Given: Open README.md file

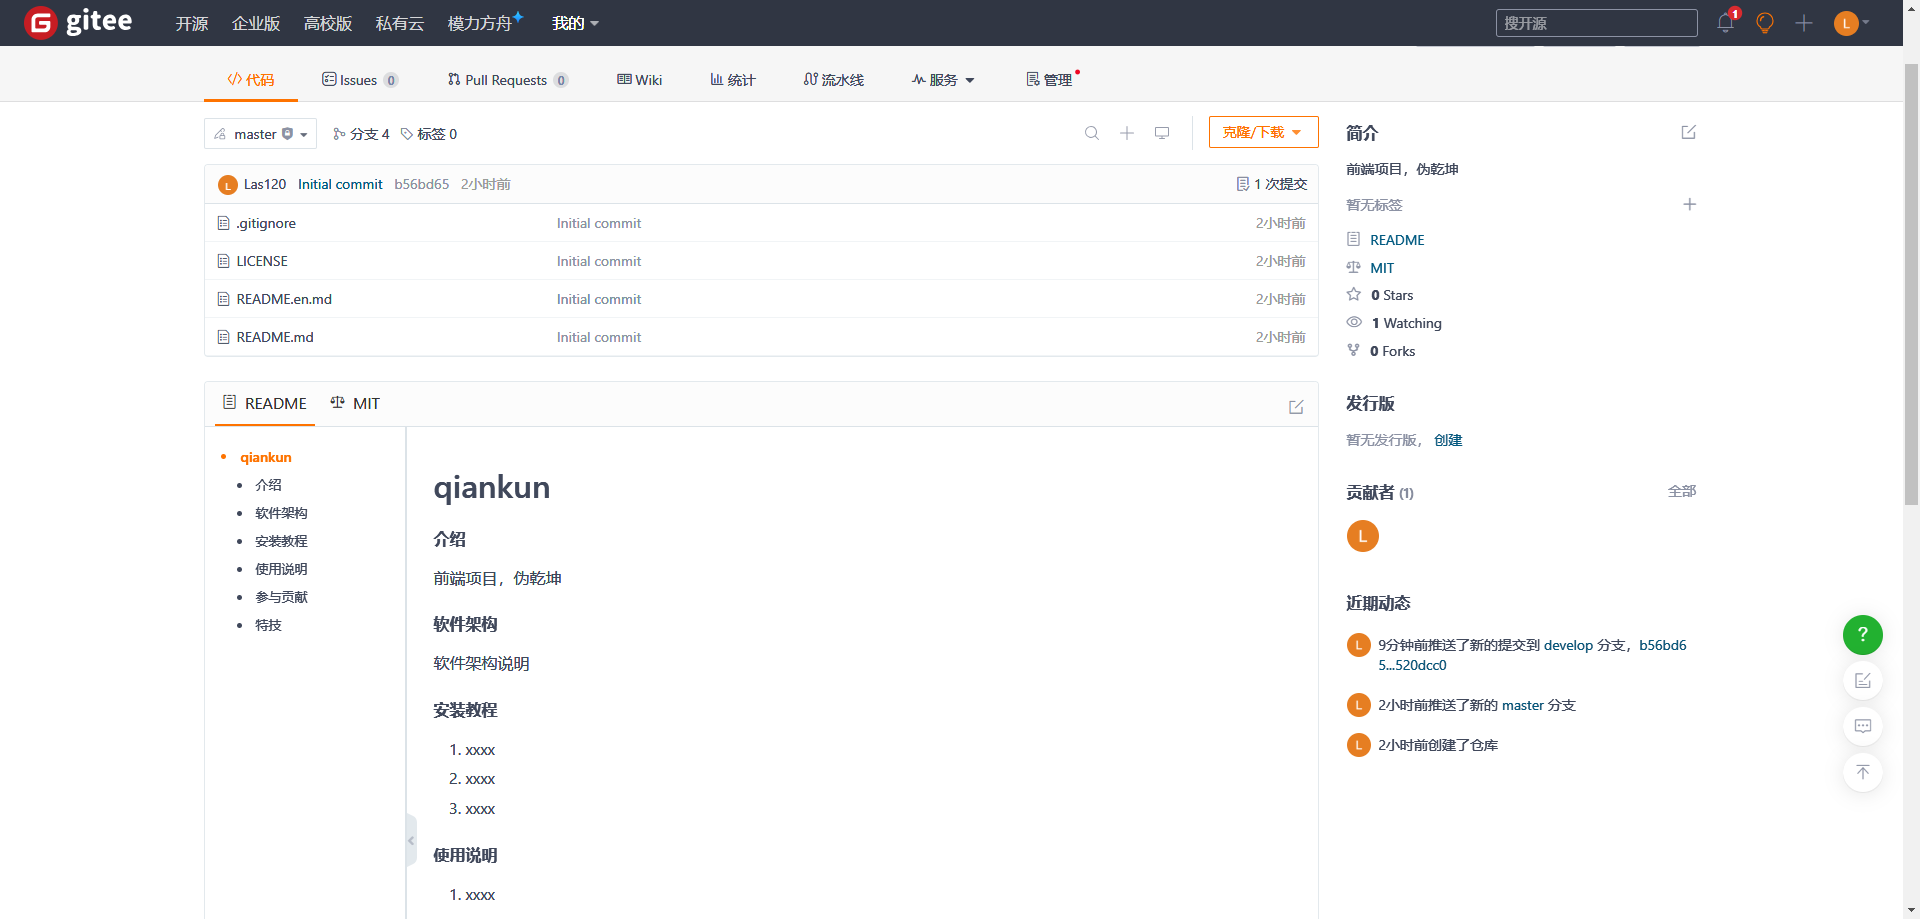Looking at the screenshot, I should [275, 337].
